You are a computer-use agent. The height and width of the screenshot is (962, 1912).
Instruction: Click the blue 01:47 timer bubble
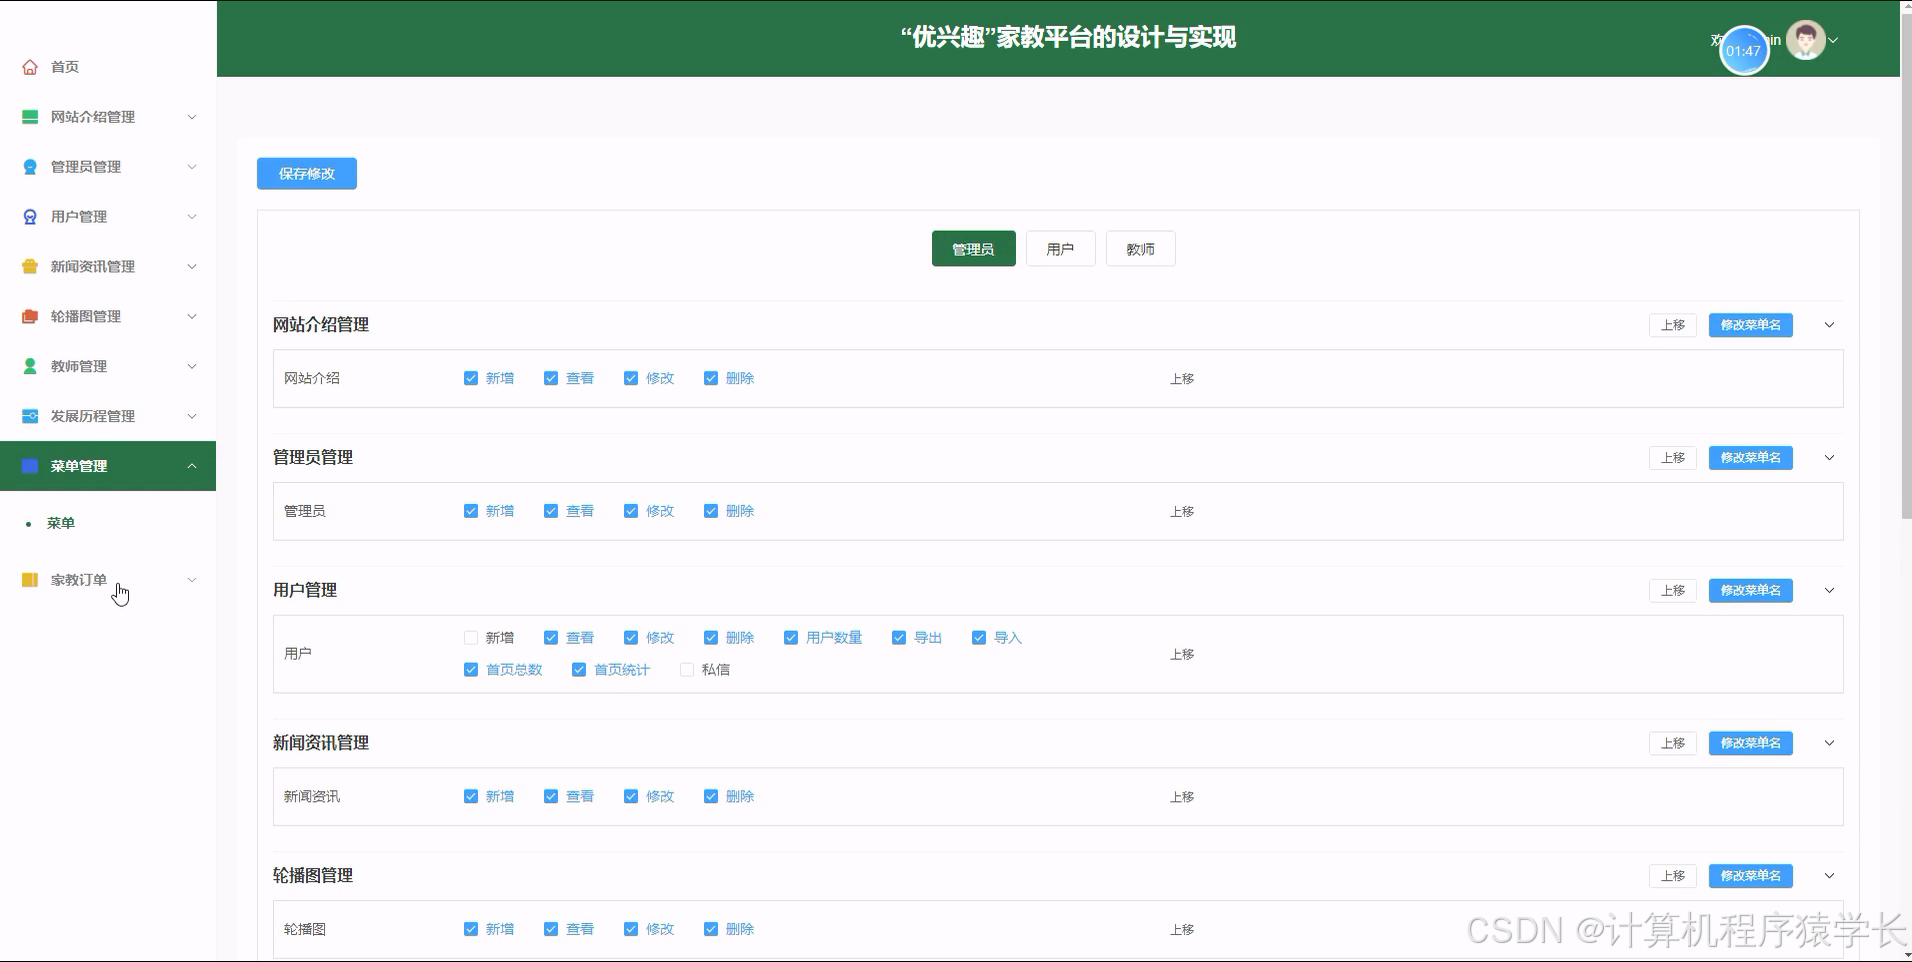[x=1744, y=50]
